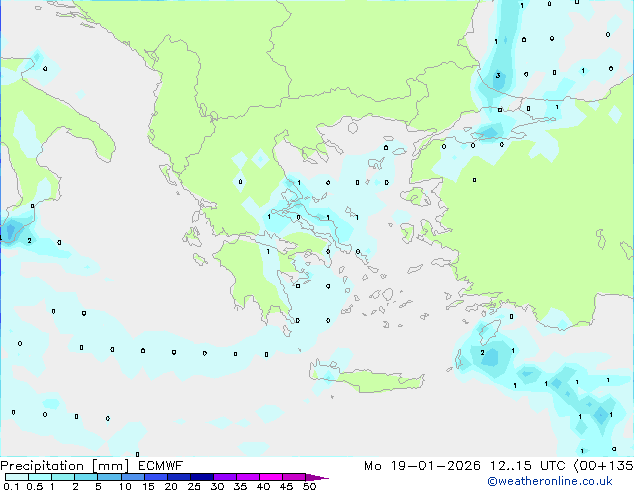Click the '50' legend scale label
The height and width of the screenshot is (490, 634).
[309, 486]
